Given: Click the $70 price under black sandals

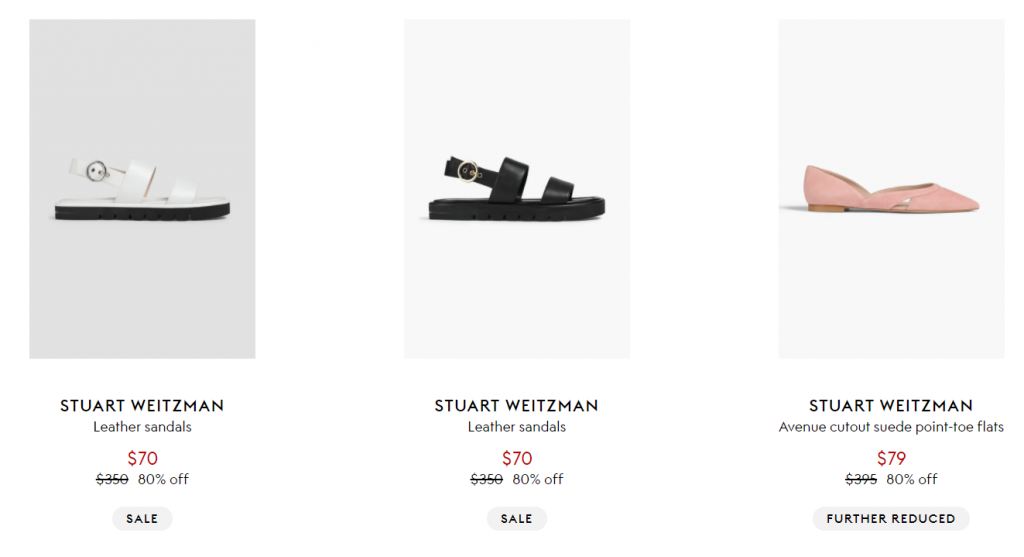Looking at the screenshot, I should [x=516, y=459].
